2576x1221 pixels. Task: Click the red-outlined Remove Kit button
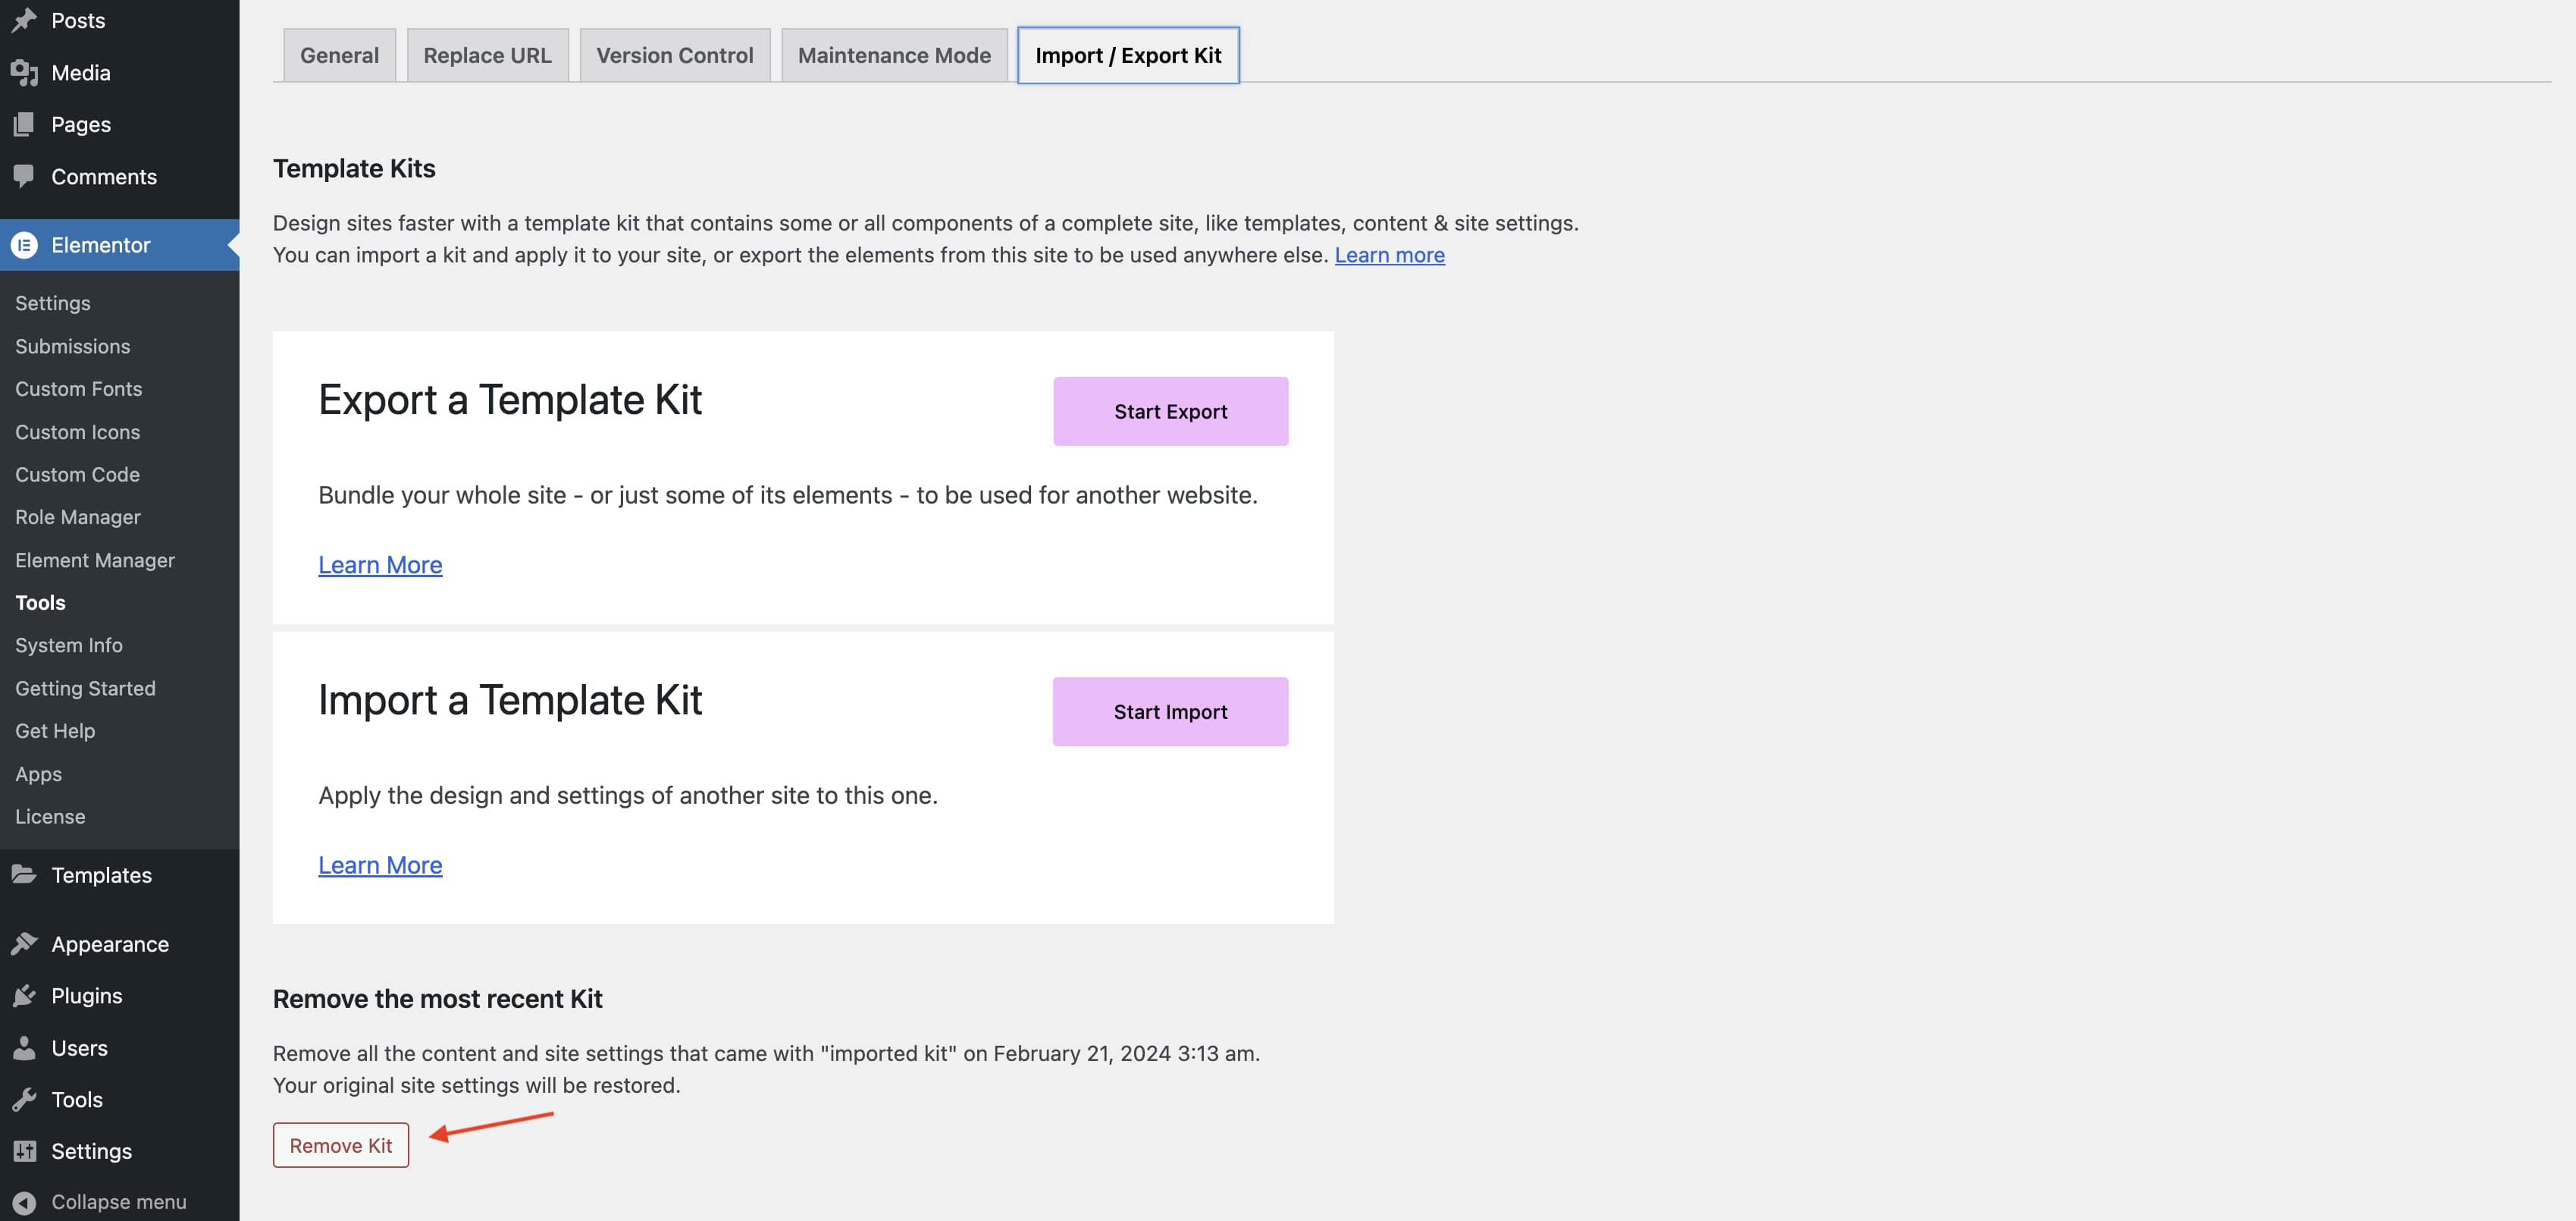point(340,1145)
